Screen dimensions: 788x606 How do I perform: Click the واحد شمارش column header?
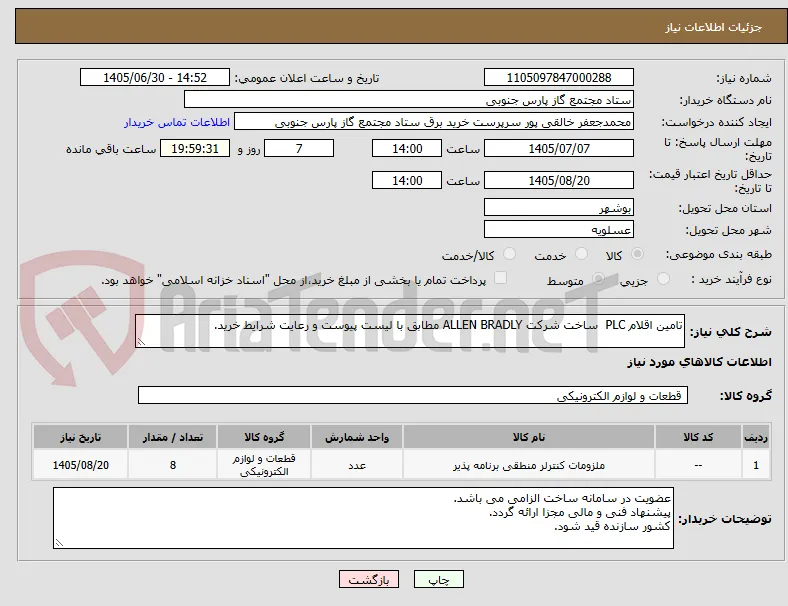[x=357, y=437]
